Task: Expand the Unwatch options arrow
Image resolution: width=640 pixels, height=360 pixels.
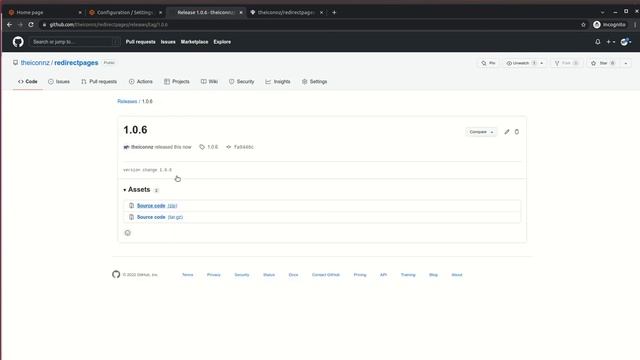Action: 542,63
